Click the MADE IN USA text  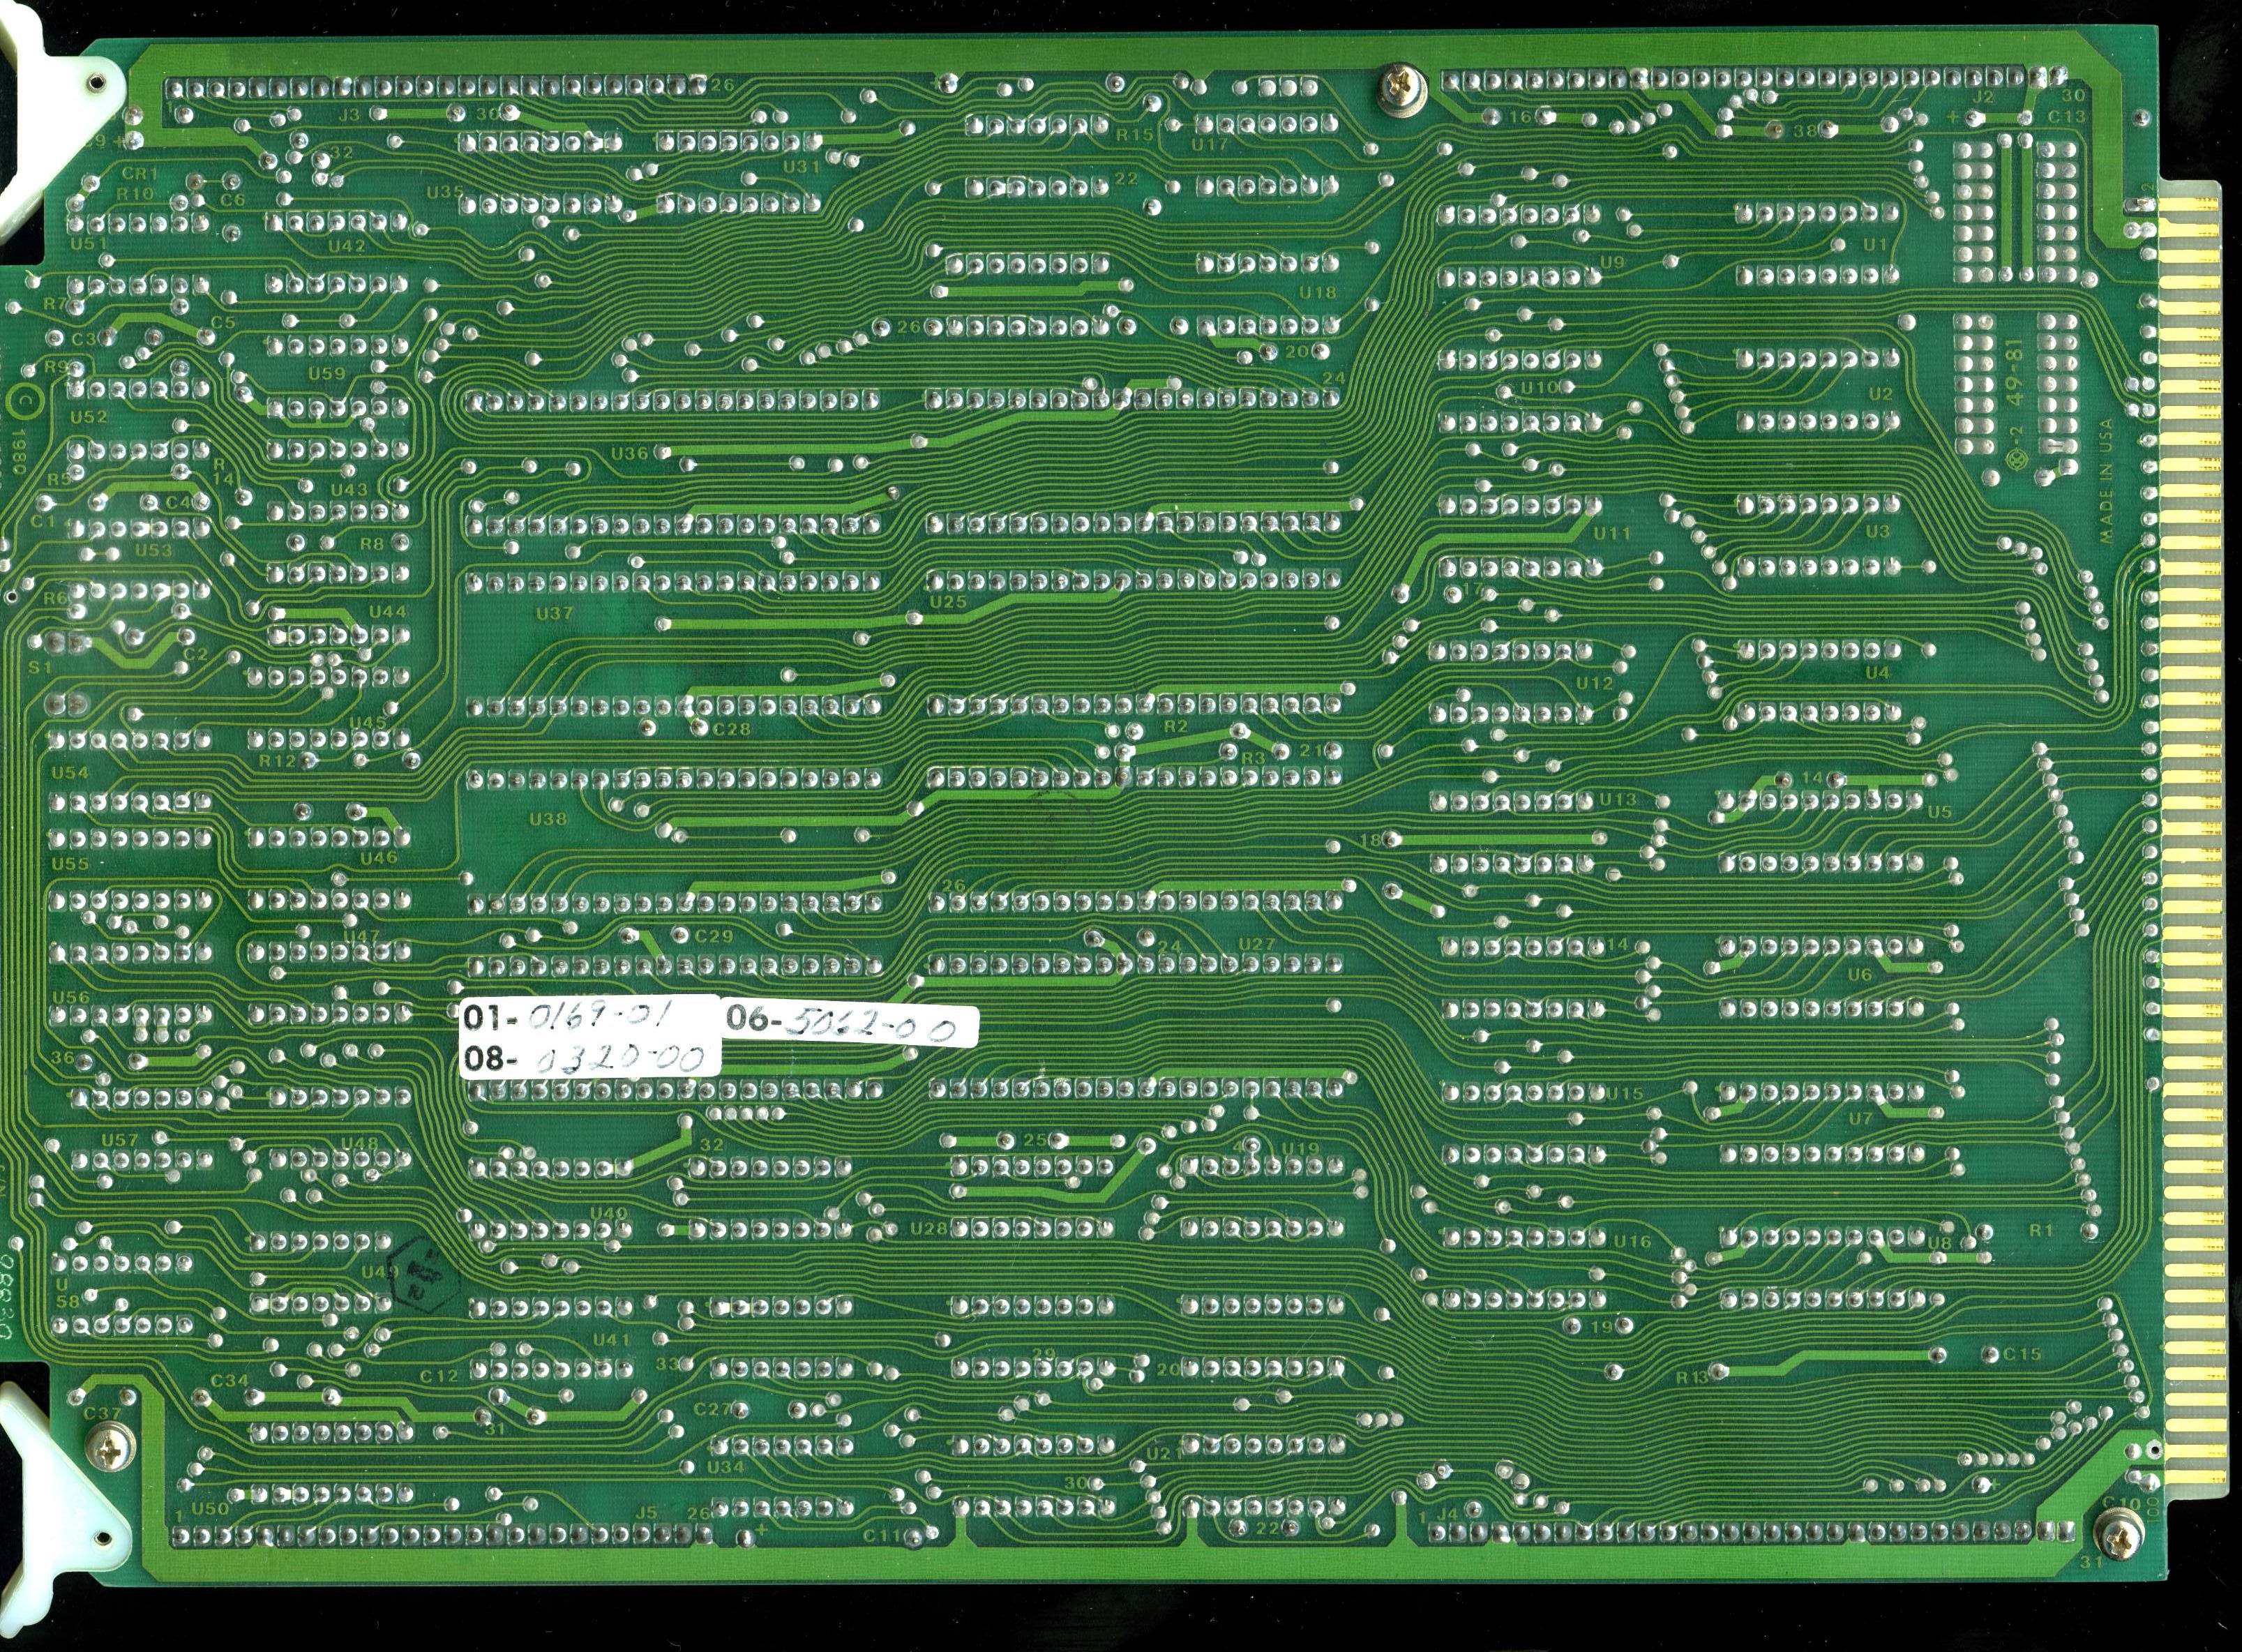click(x=2106, y=481)
